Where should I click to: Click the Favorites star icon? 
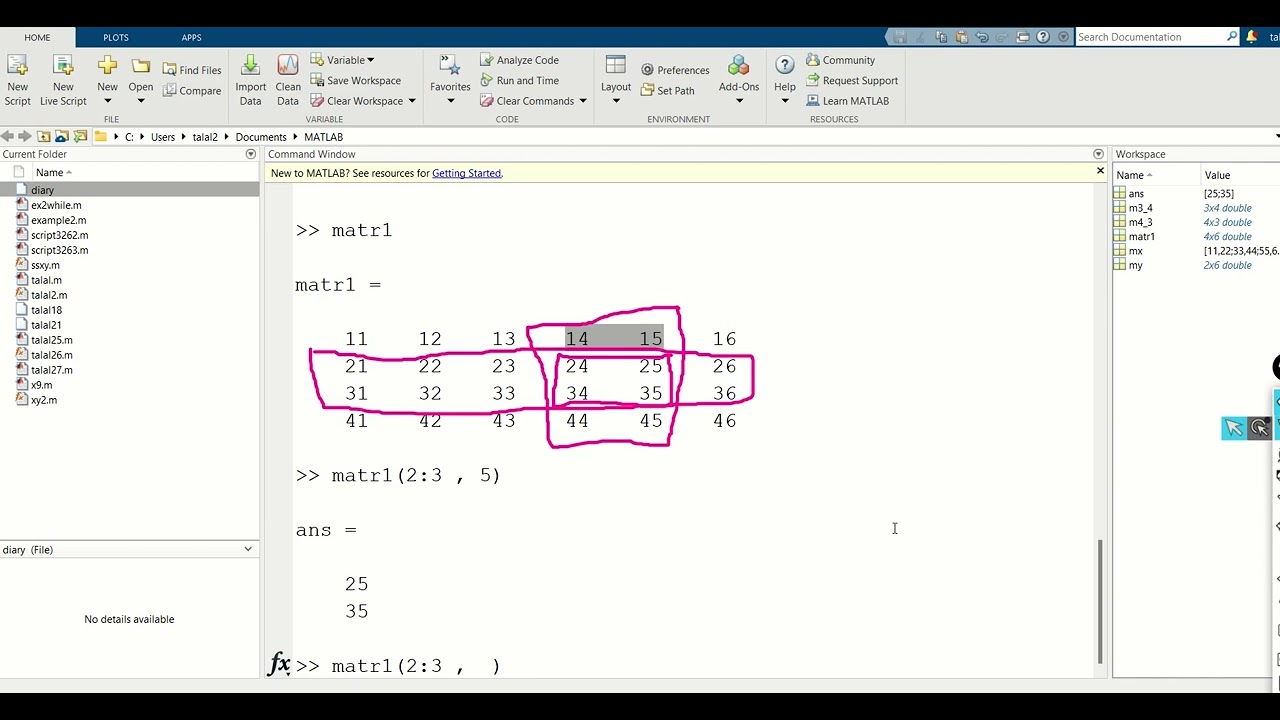(x=450, y=66)
